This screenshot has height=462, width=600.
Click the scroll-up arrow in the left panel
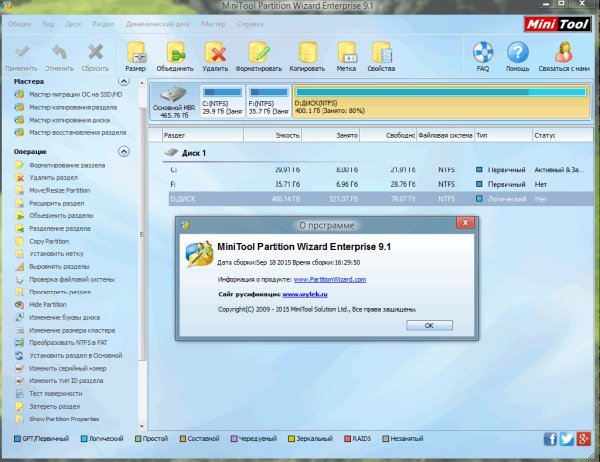pyautogui.click(x=142, y=82)
